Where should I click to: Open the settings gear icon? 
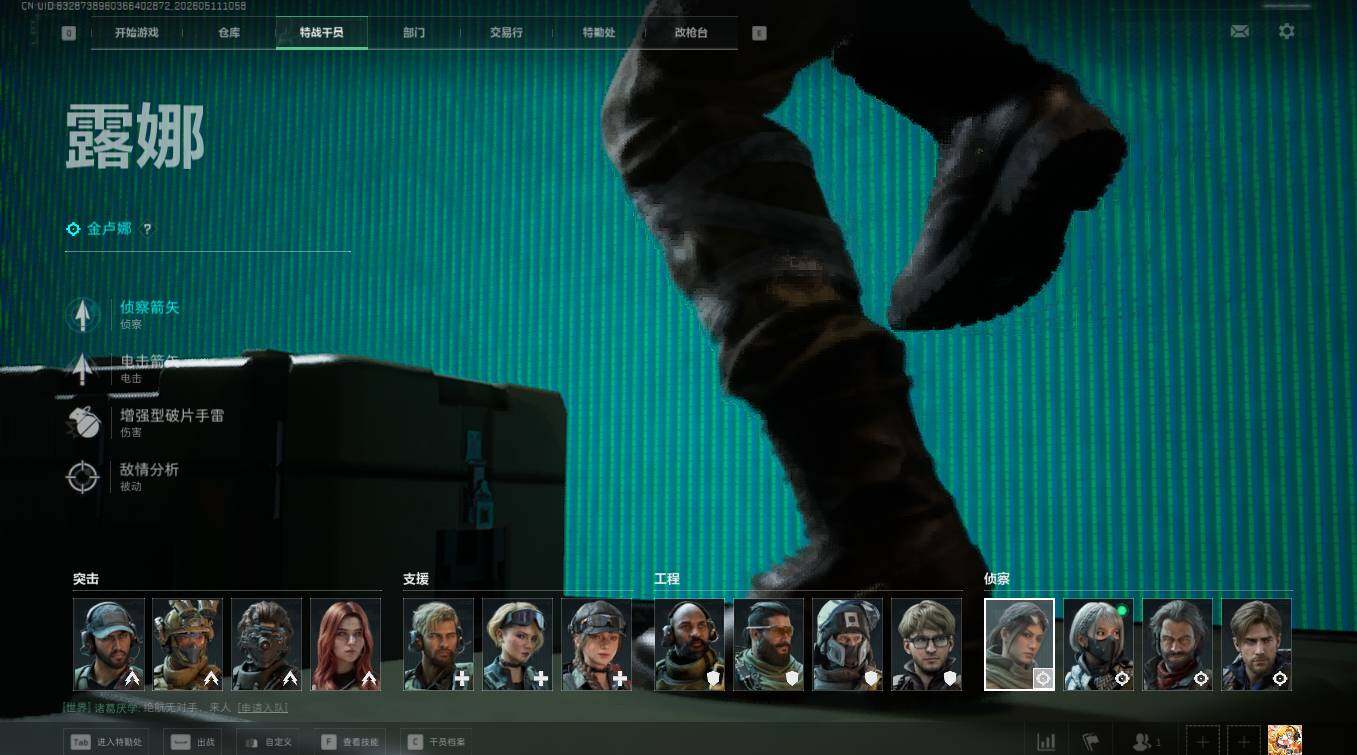click(1287, 31)
